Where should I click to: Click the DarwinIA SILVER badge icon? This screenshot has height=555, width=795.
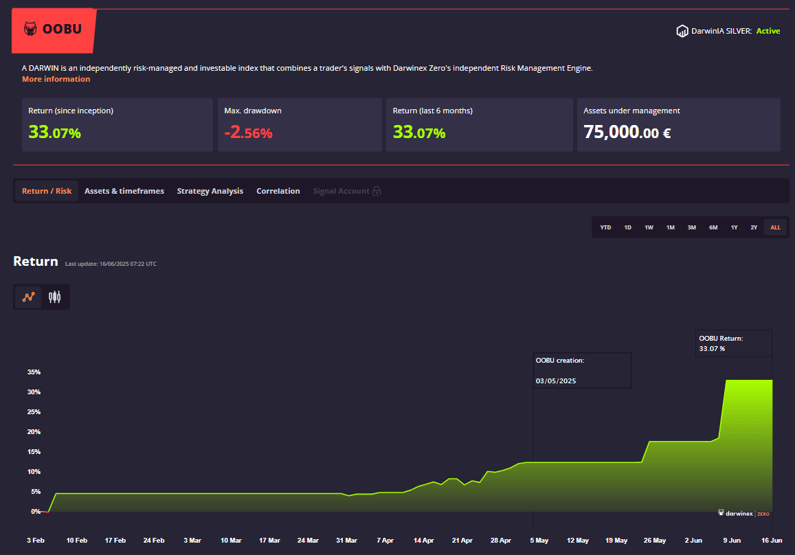(683, 31)
